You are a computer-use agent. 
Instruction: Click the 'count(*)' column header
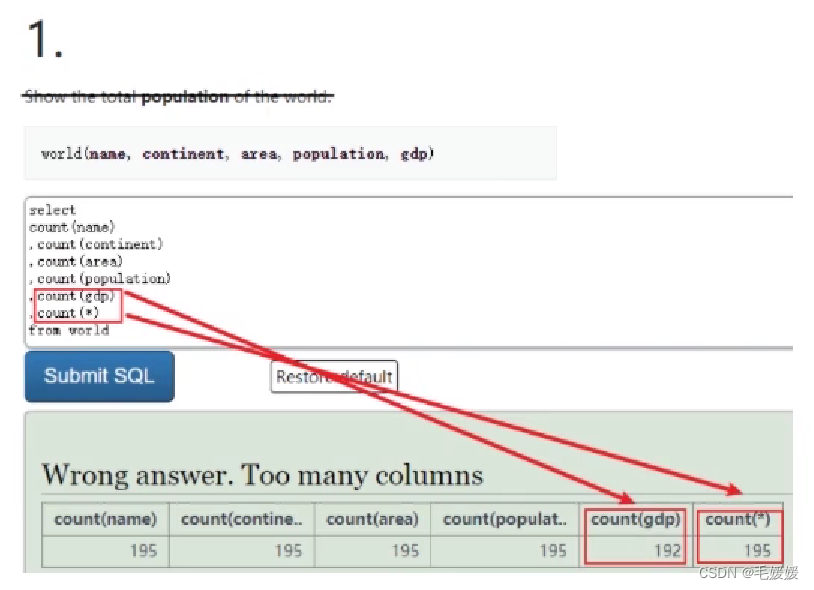tap(738, 519)
